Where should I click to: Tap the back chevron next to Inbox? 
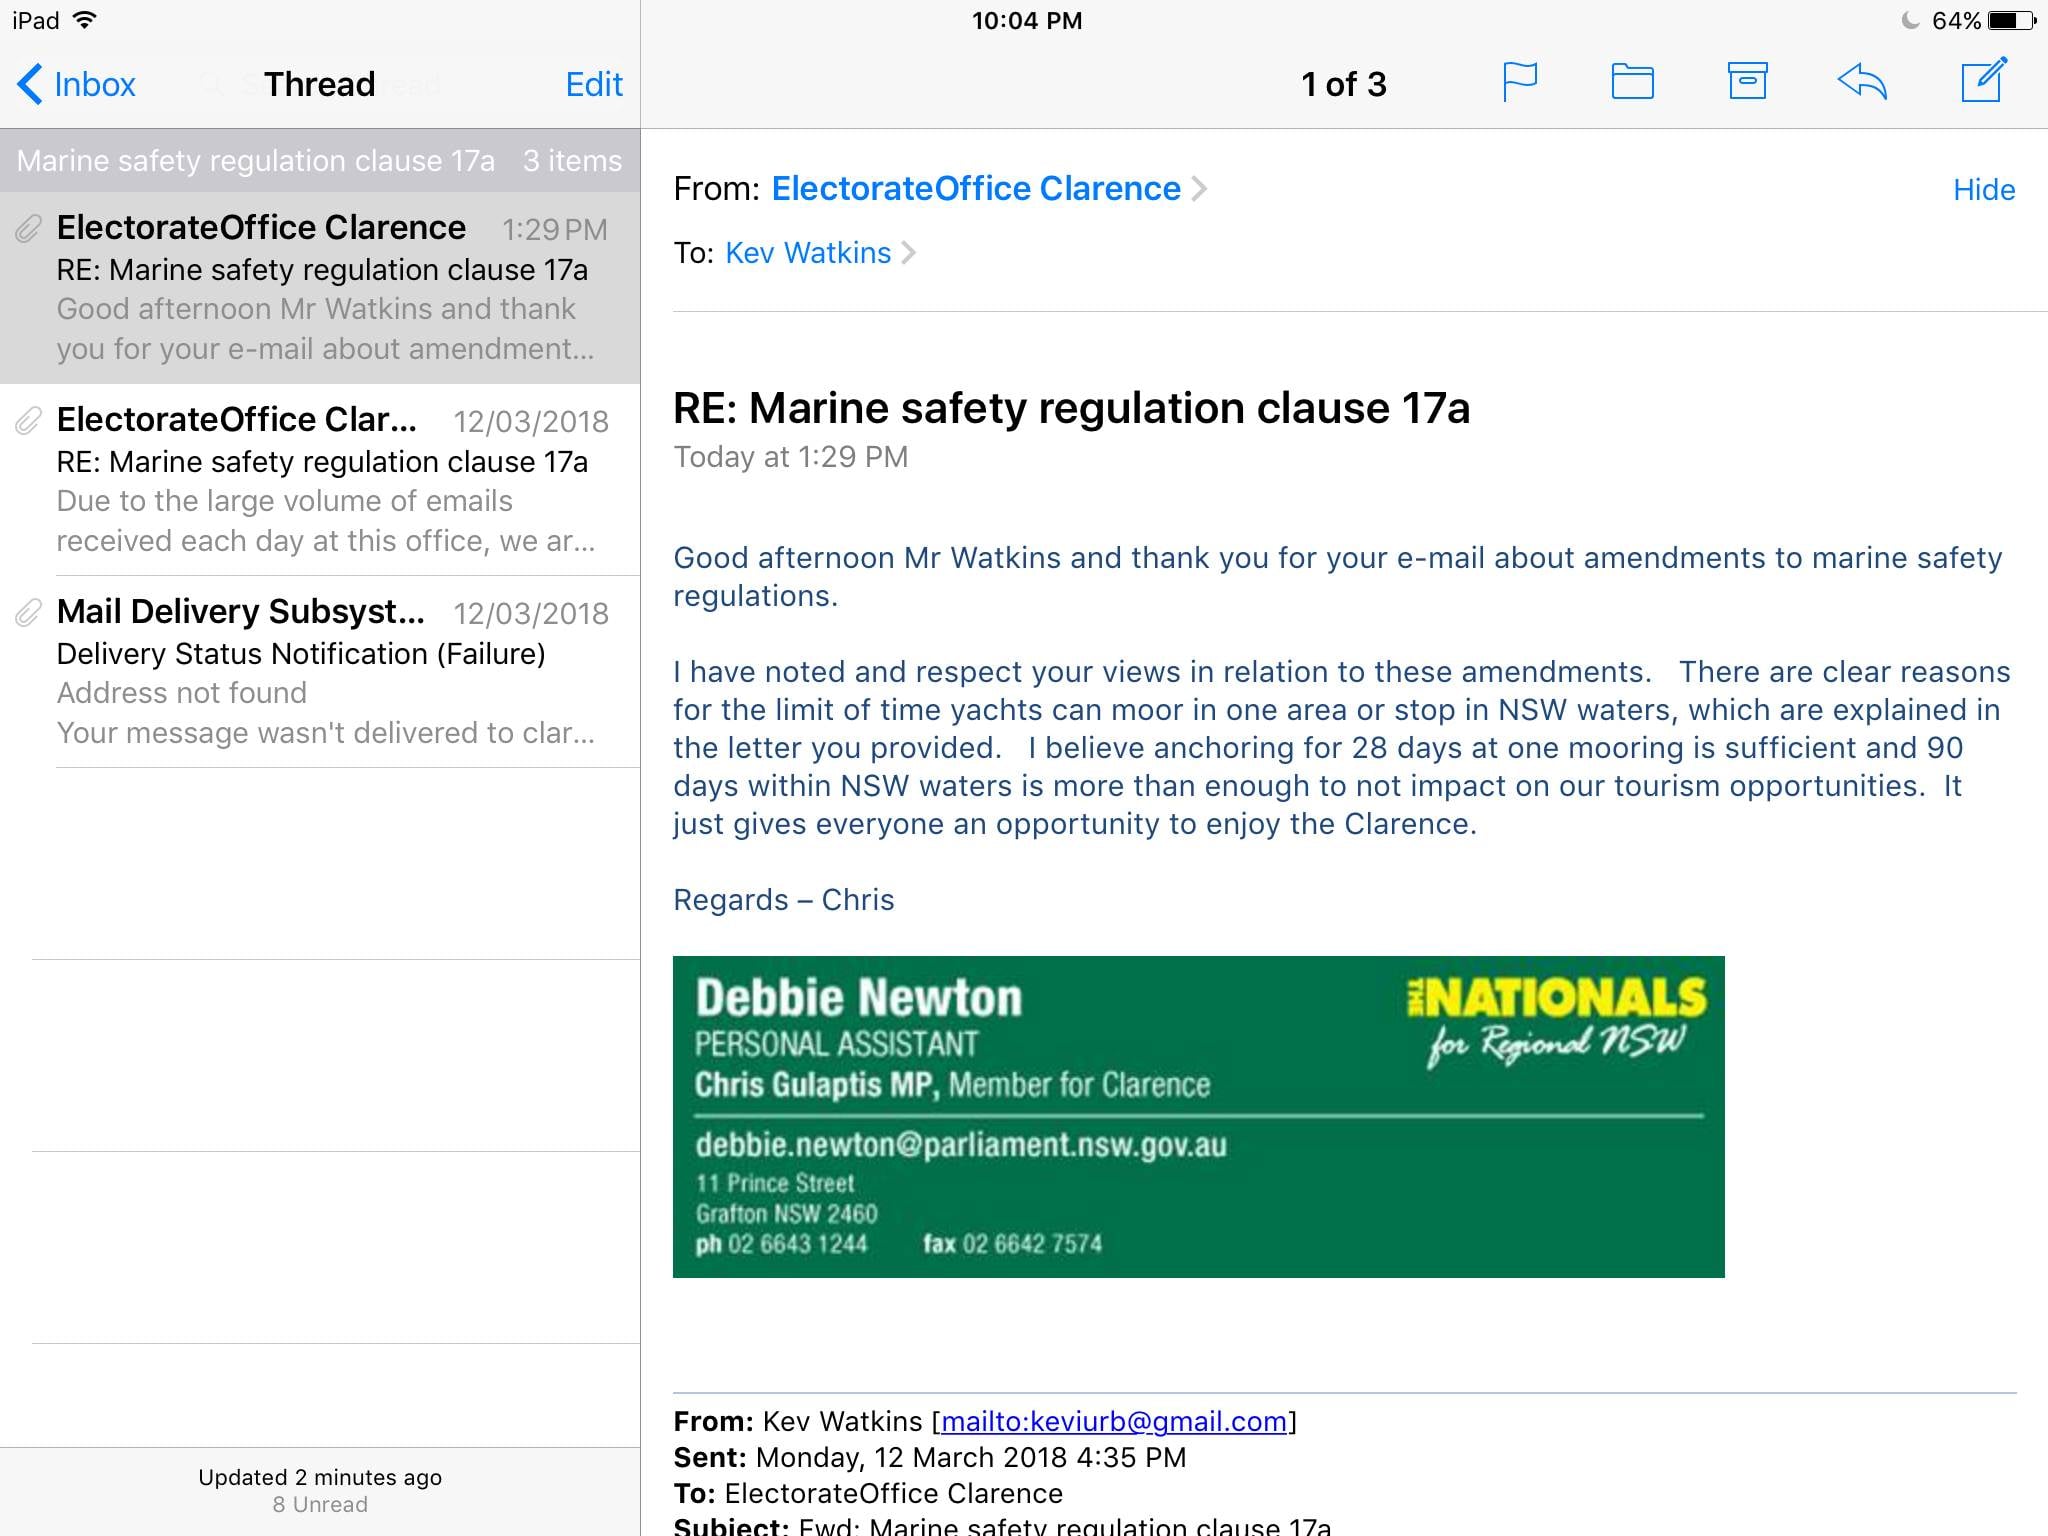[30, 84]
